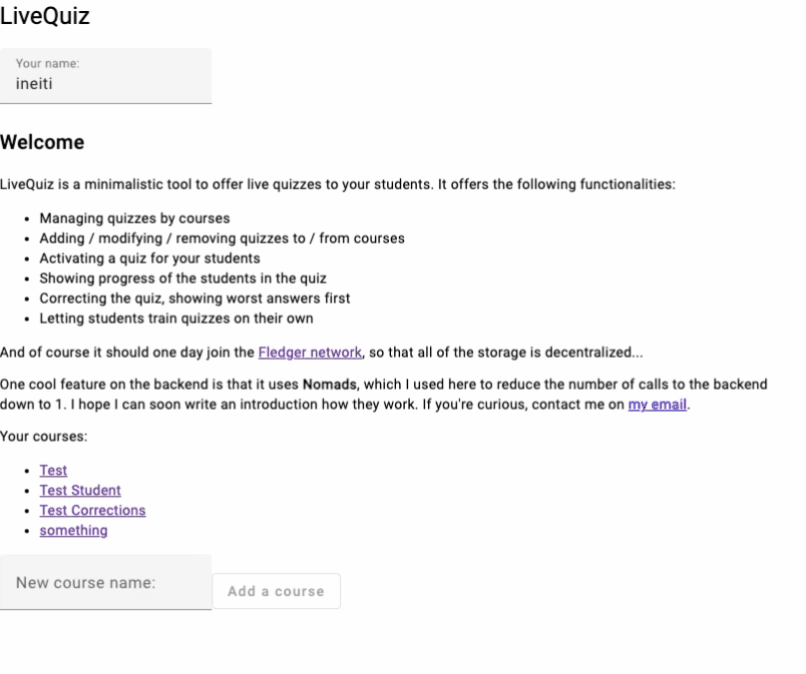
Task: Open the Test Corrections course
Action: 92,510
